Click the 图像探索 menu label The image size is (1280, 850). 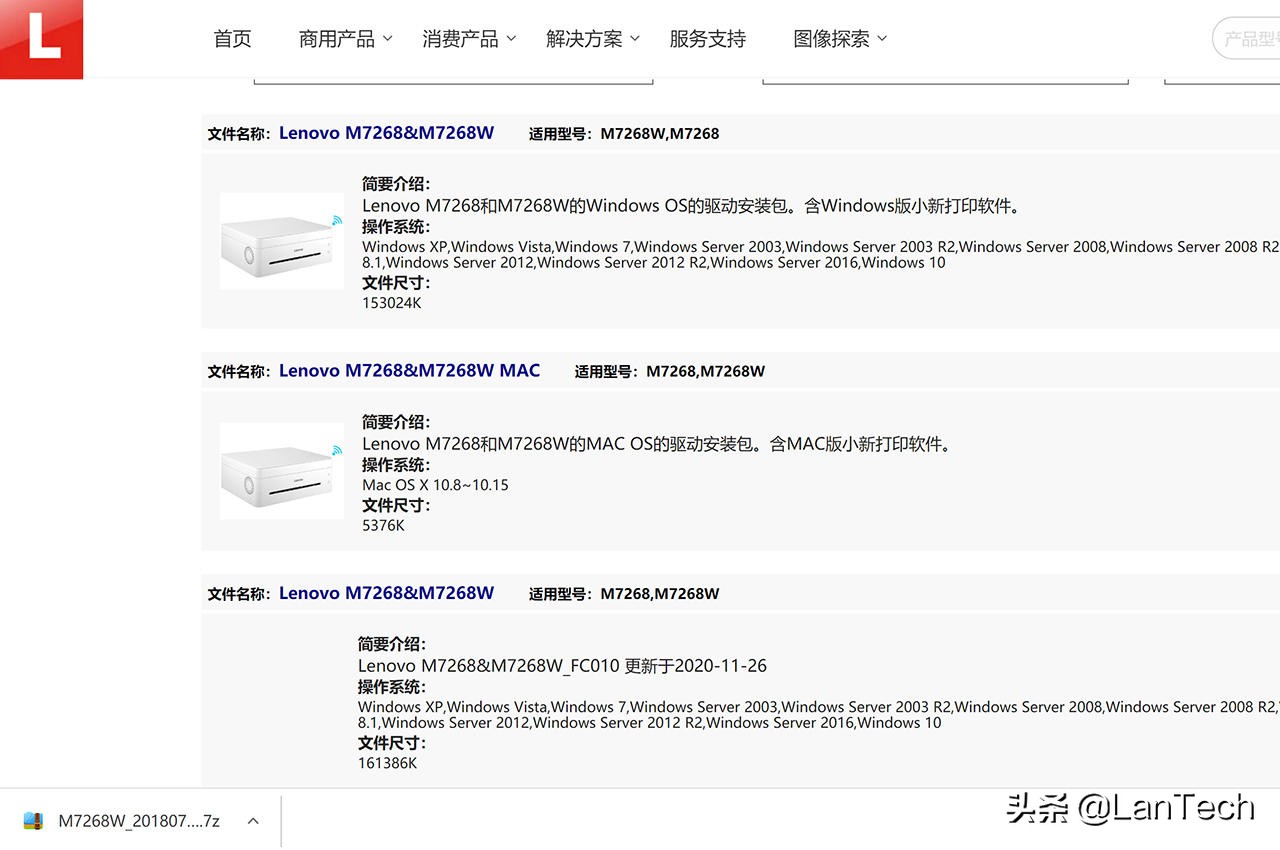pos(830,38)
